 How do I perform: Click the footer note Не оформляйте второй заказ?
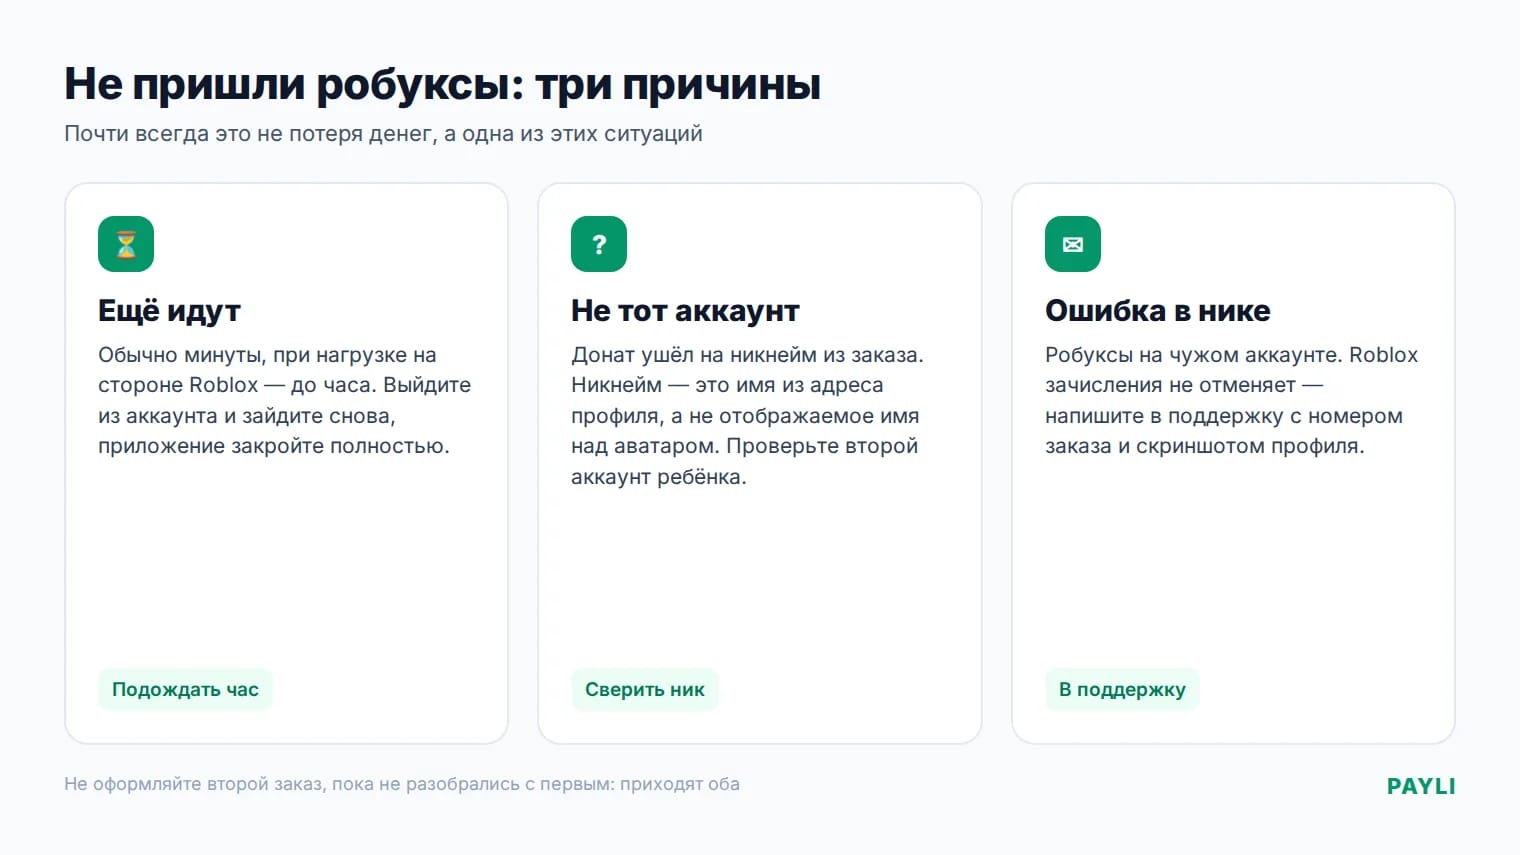tap(402, 784)
